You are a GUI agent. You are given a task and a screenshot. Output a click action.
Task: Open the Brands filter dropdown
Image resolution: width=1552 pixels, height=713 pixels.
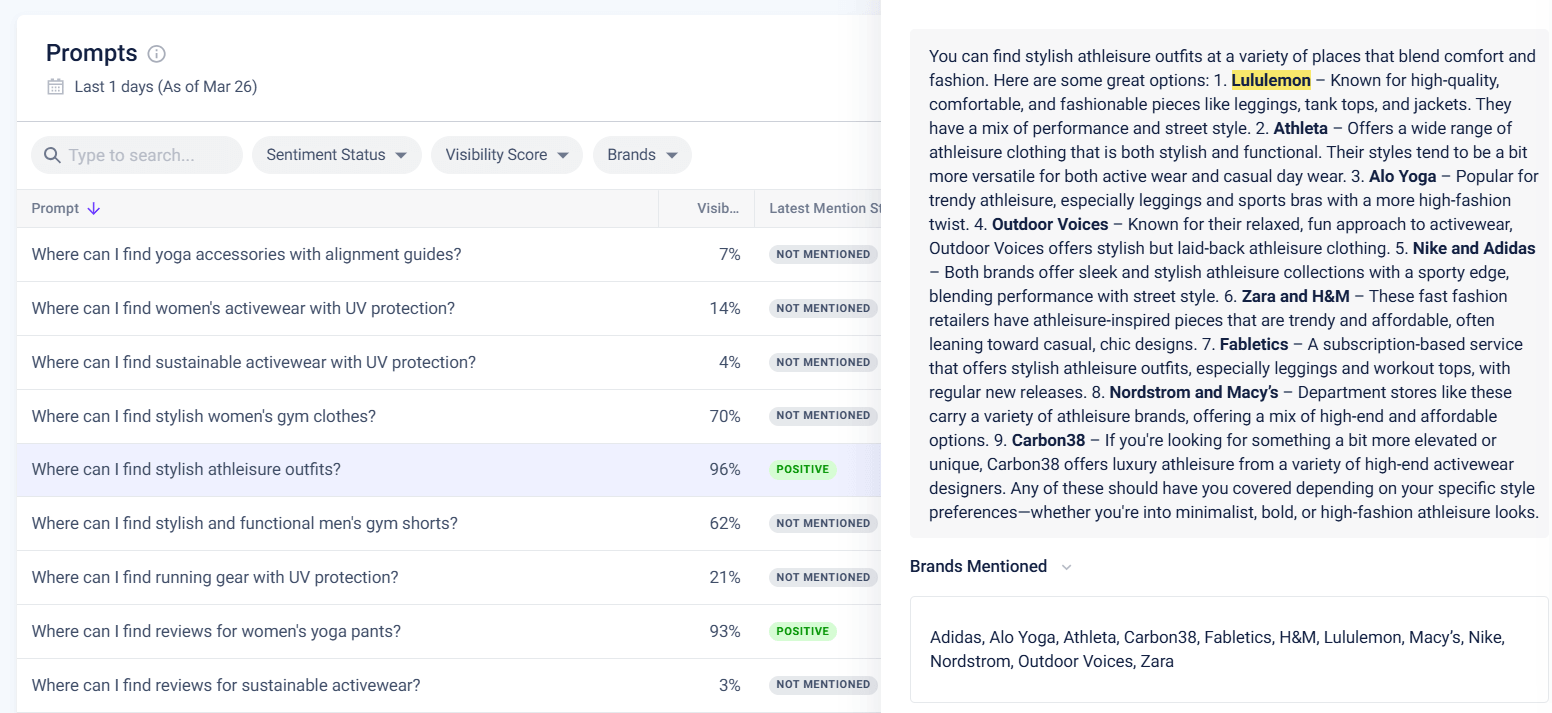click(642, 155)
